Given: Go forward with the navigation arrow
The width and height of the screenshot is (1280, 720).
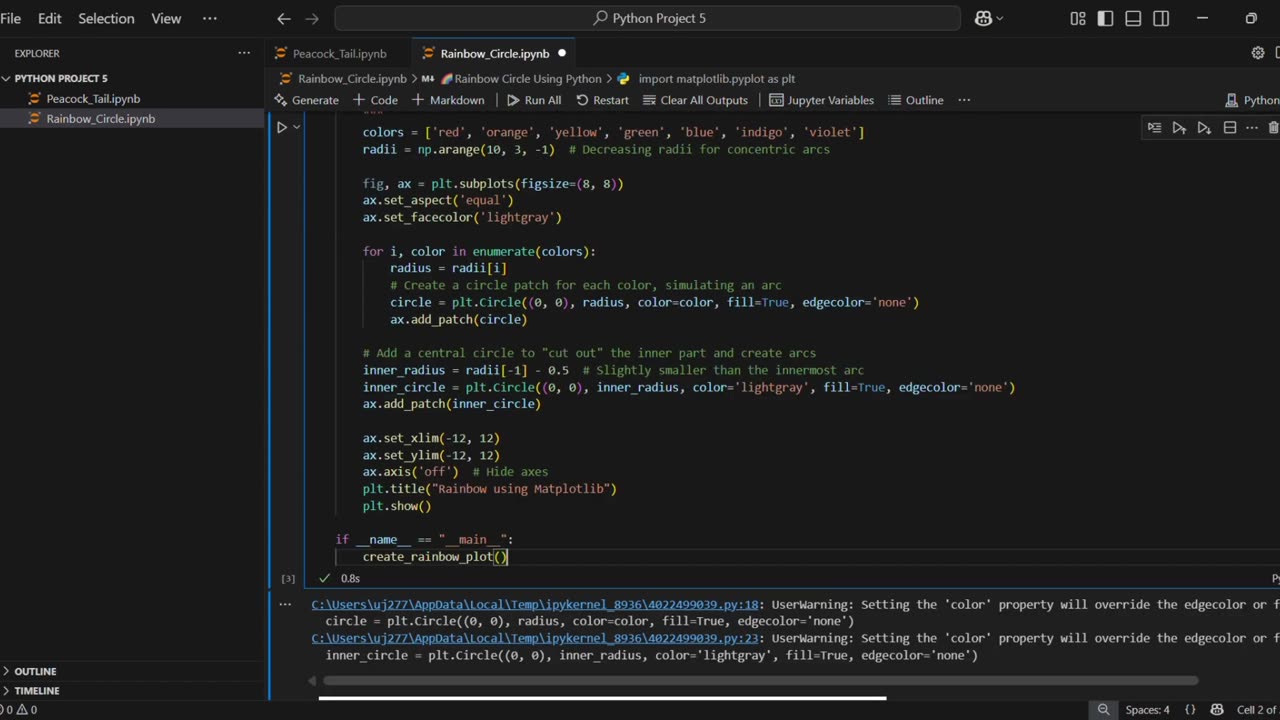Looking at the screenshot, I should [x=312, y=18].
